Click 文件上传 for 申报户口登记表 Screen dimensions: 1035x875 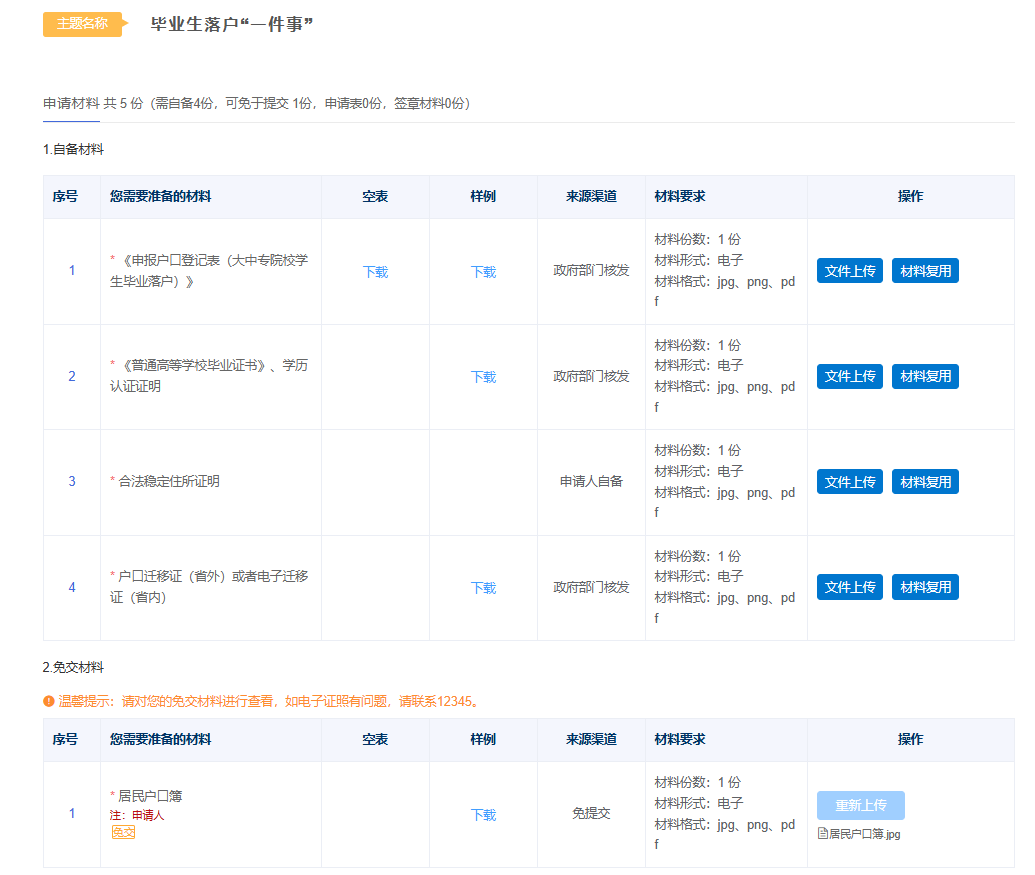(x=849, y=271)
